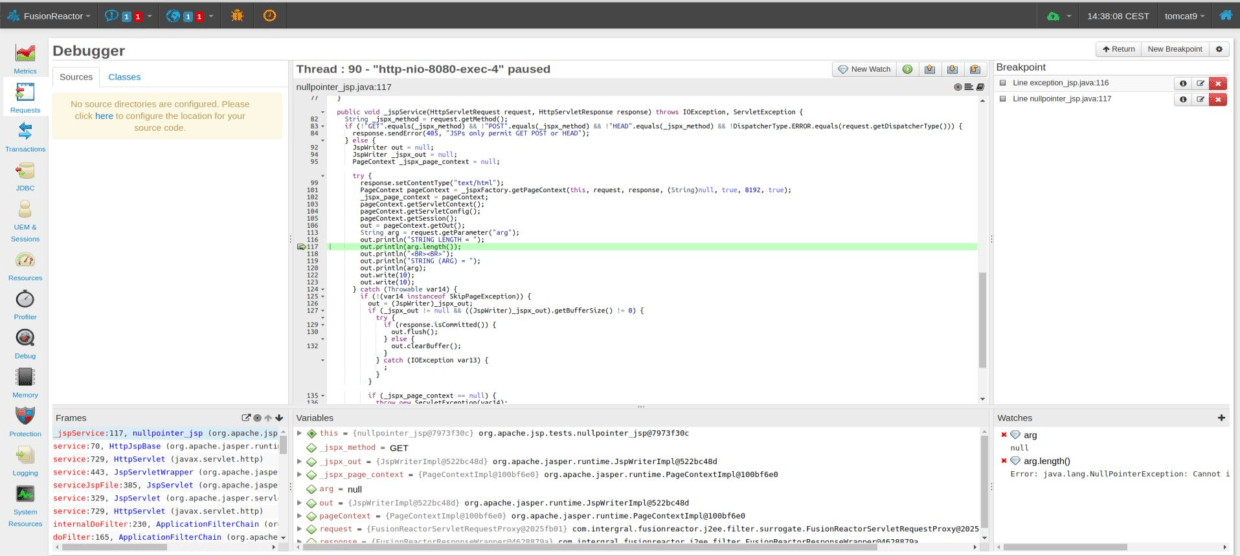Click the New Breakpoint button

(x=1174, y=49)
